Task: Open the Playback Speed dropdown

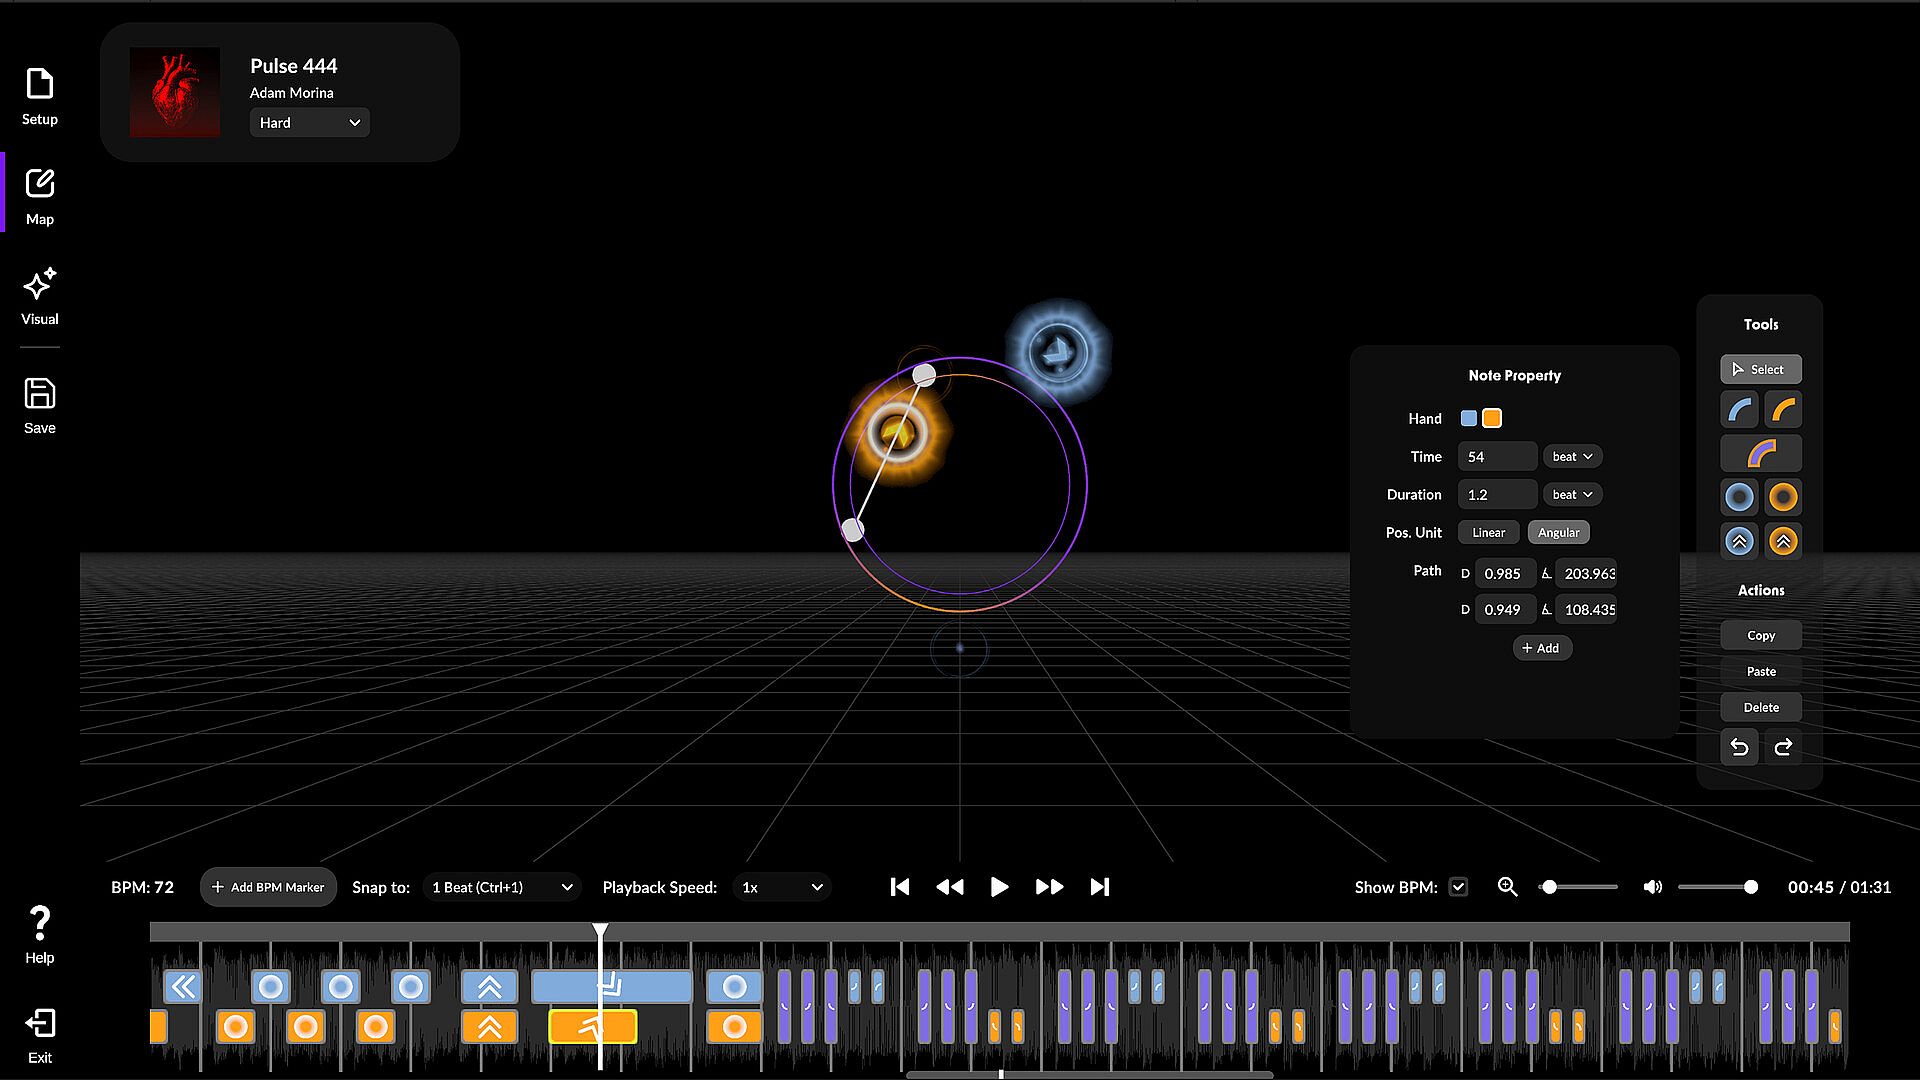Action: 782,887
